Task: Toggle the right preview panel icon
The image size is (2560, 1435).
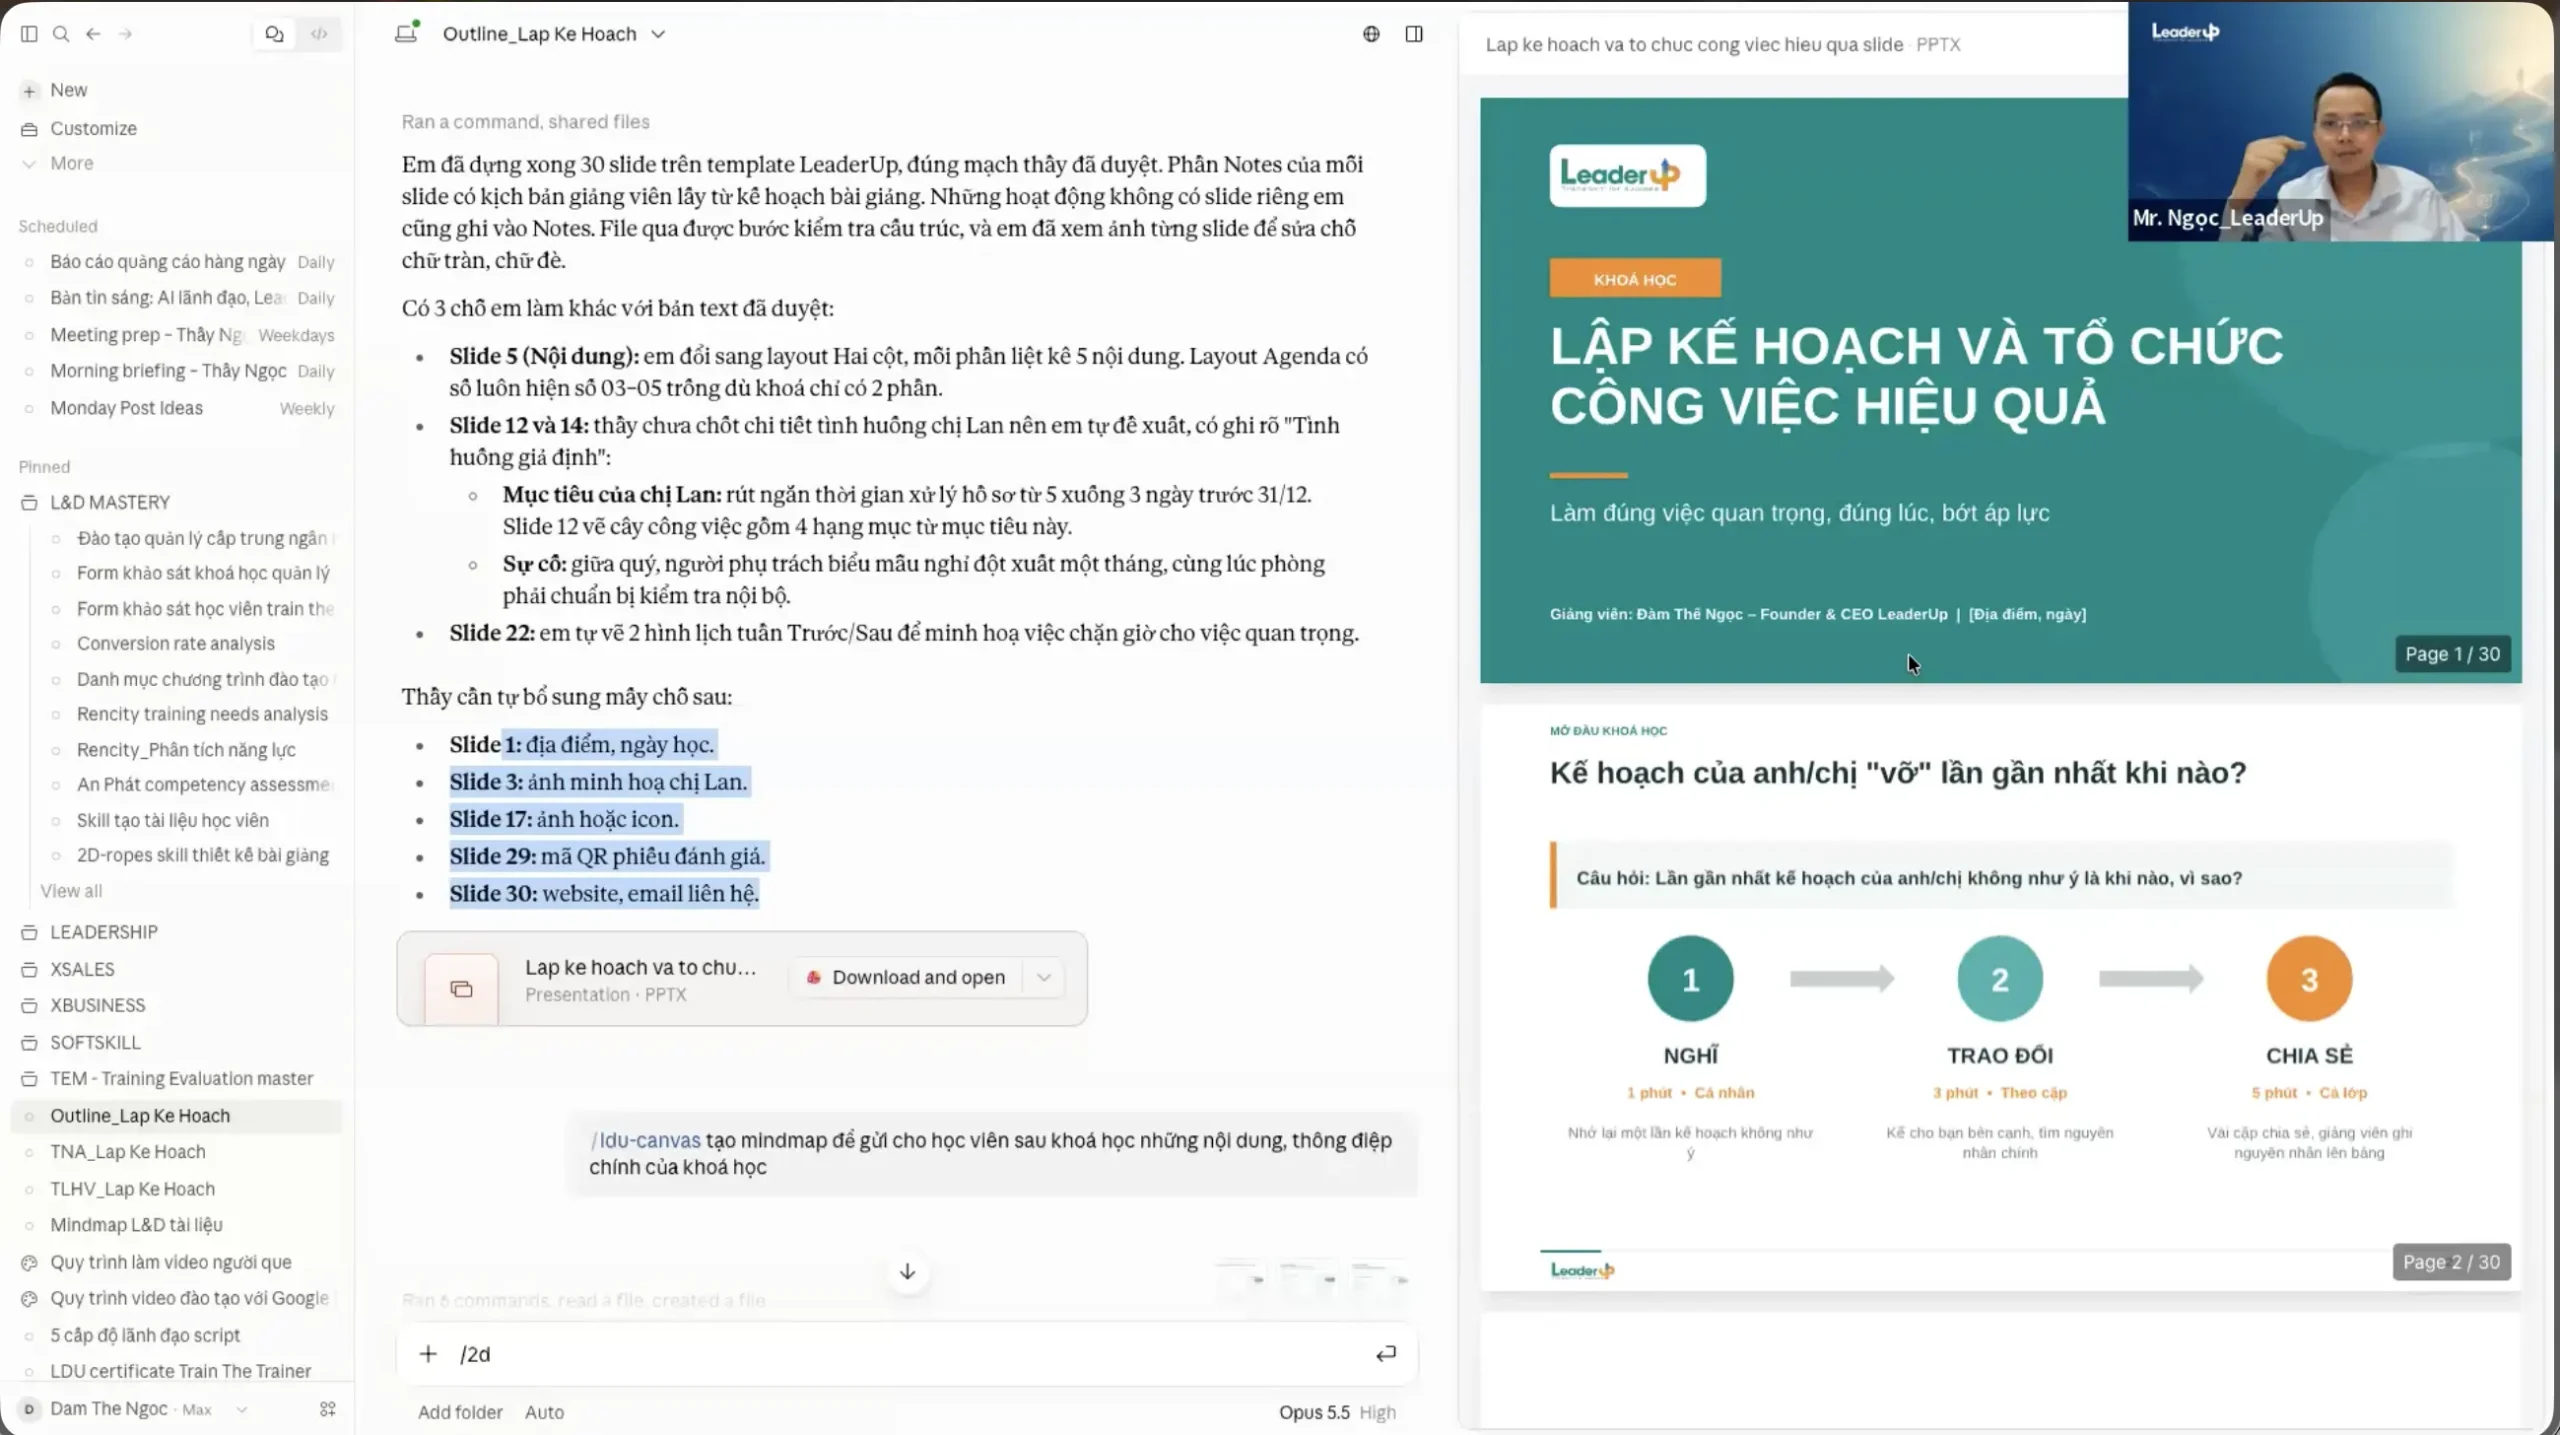Action: pos(1414,34)
